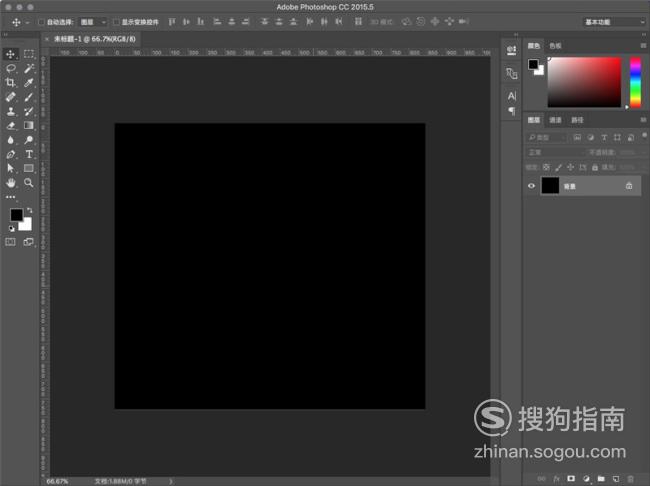The image size is (650, 486).
Task: Click Create adjustment layer button
Action: tap(586, 479)
